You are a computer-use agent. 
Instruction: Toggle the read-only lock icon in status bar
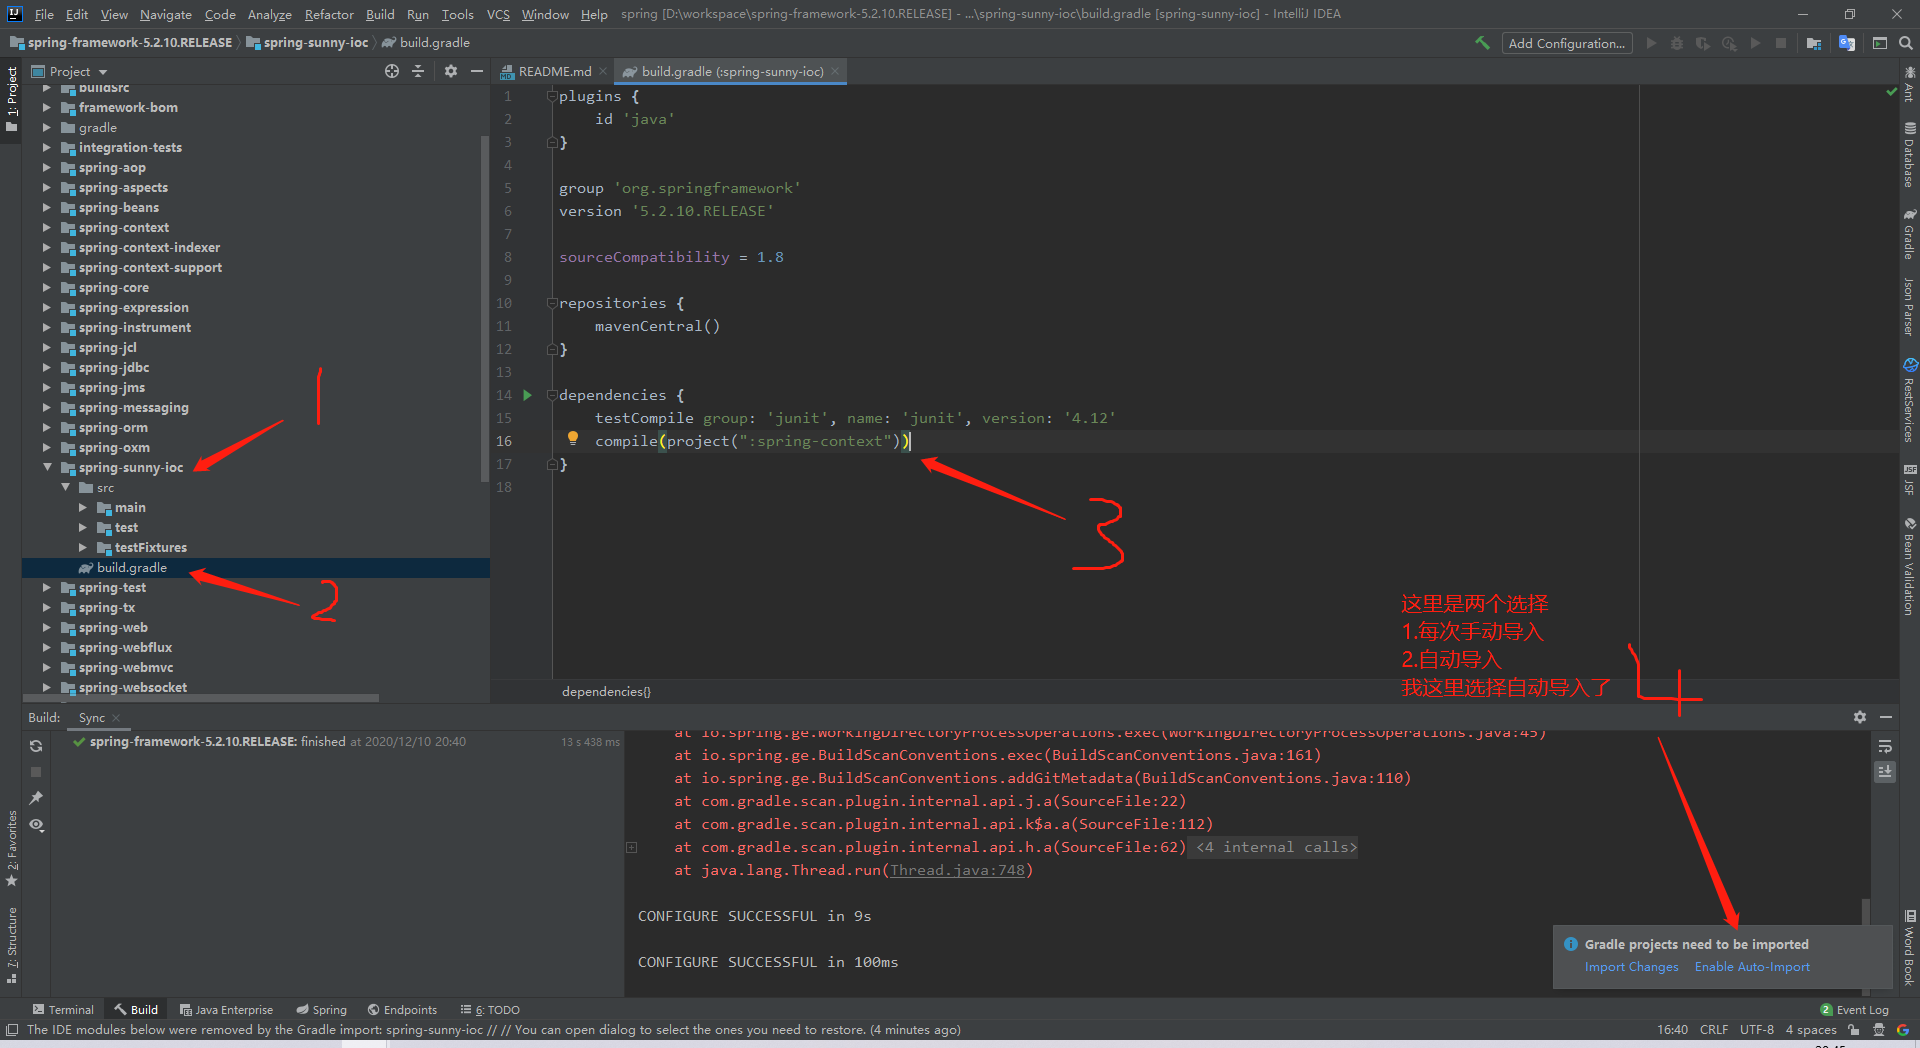[1854, 1030]
